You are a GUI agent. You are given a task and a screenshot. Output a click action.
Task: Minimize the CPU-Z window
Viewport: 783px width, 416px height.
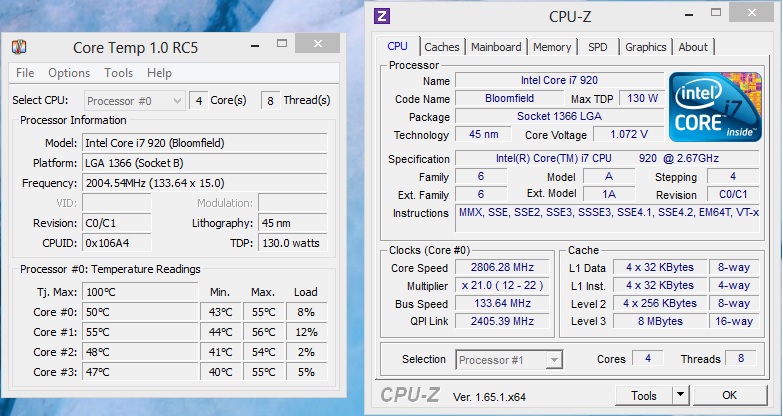(689, 14)
